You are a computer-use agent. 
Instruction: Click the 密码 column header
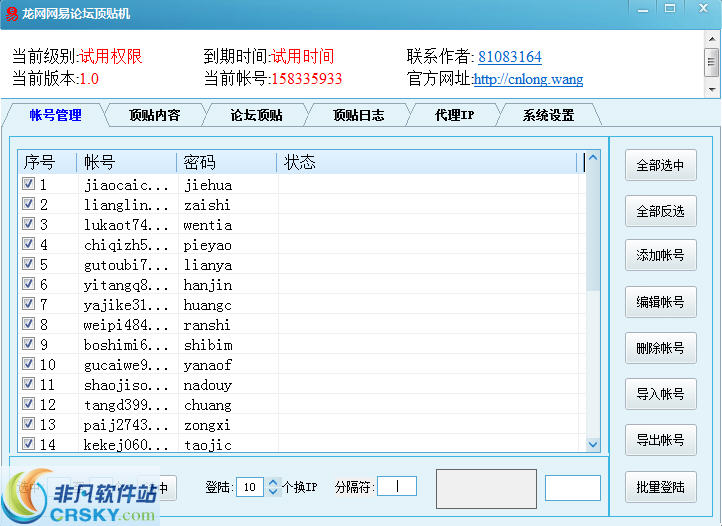[227, 162]
